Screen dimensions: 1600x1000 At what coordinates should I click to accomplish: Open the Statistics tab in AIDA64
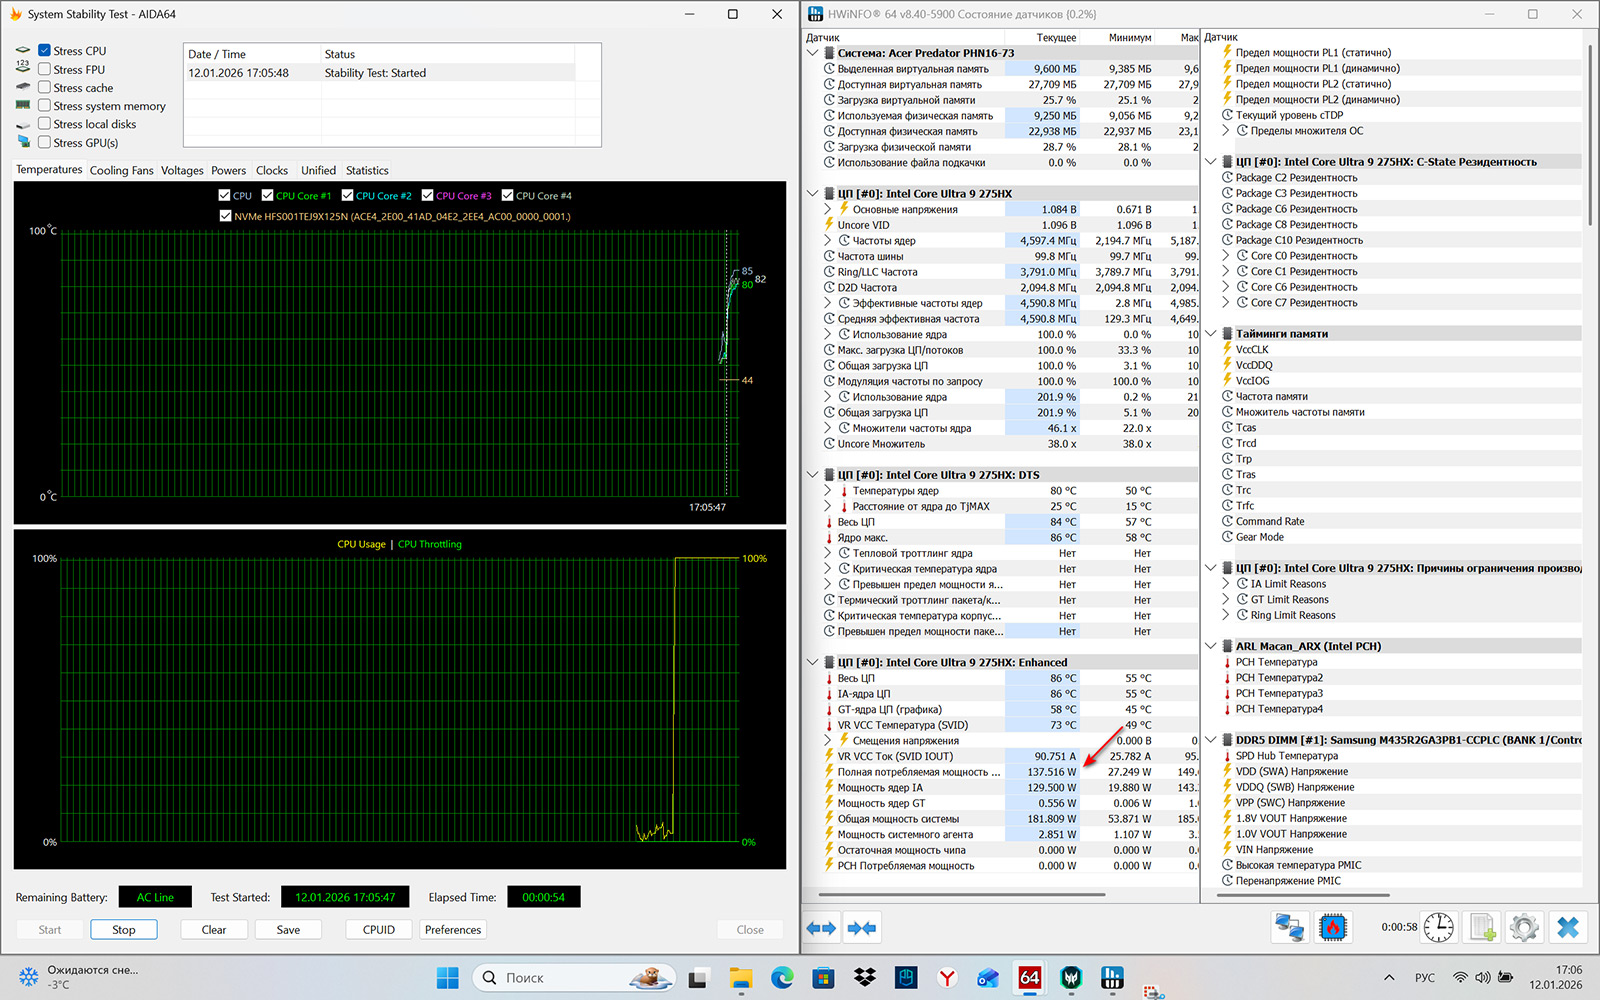point(367,170)
